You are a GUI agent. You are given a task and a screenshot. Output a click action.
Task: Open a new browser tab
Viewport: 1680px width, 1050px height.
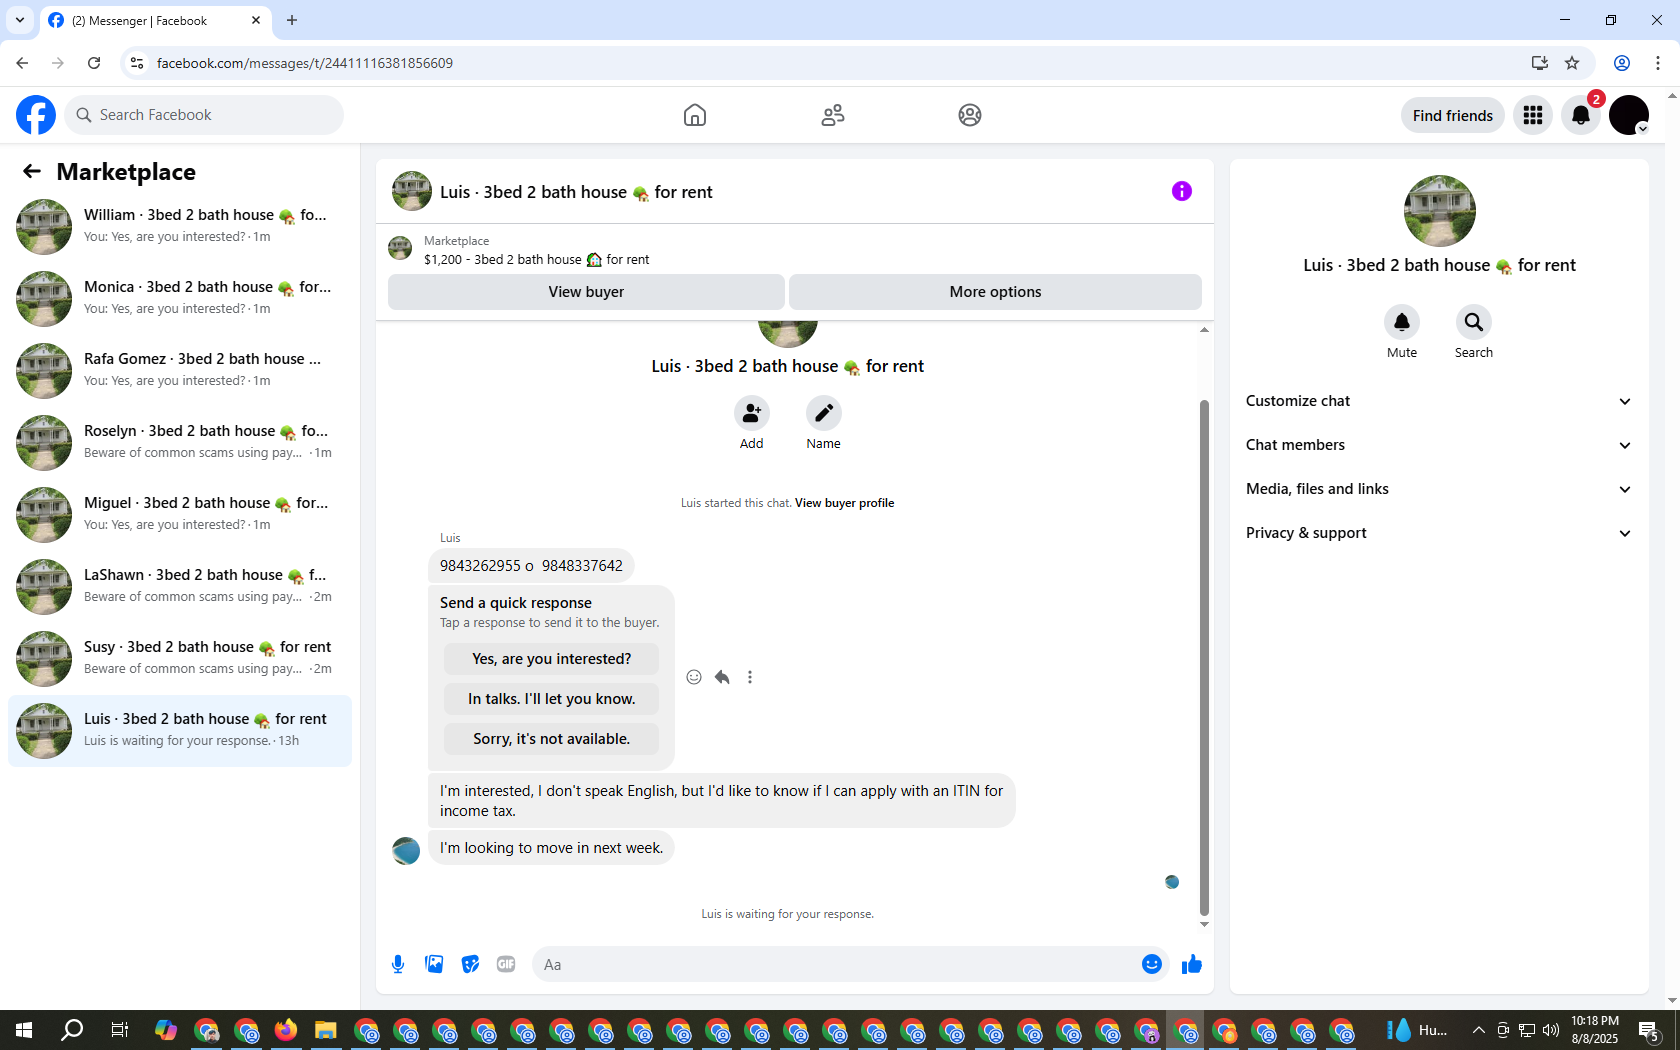click(292, 20)
